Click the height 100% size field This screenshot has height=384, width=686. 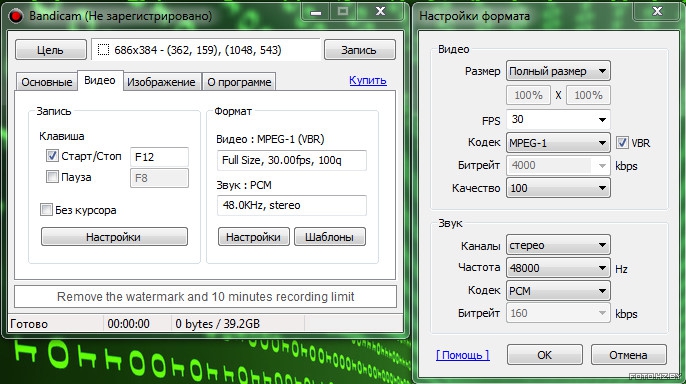pyautogui.click(x=588, y=95)
